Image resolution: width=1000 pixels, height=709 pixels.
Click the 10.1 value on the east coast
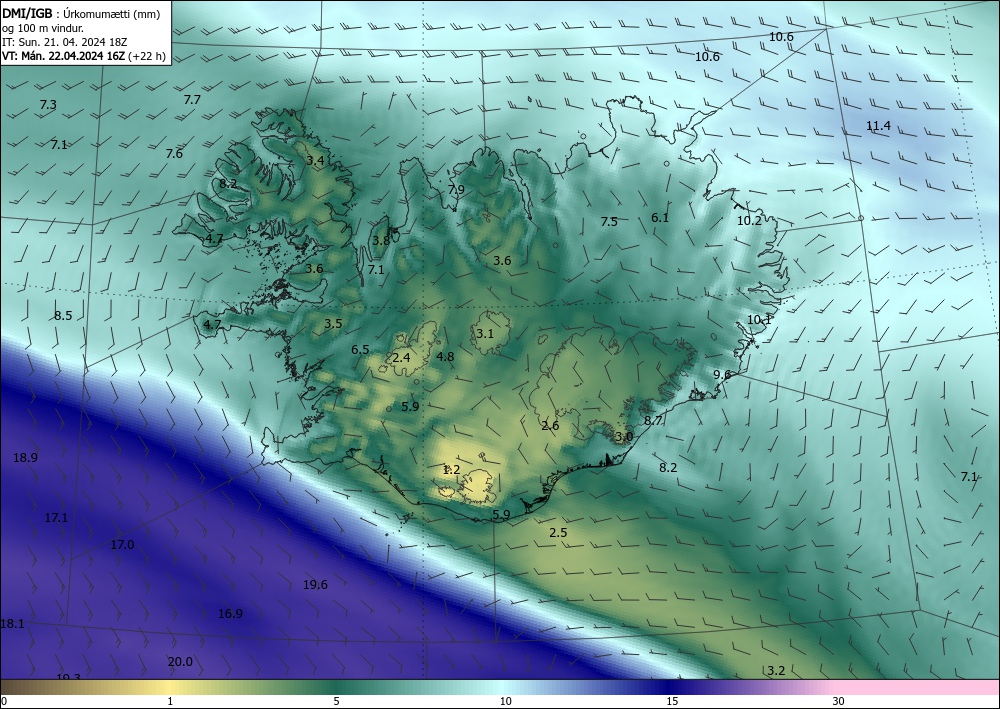tap(760, 319)
